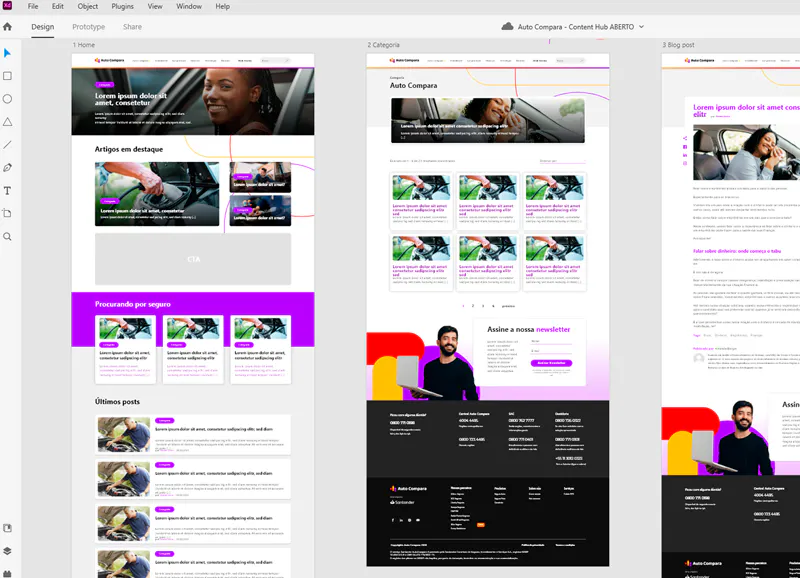This screenshot has width=800, height=578.
Task: Expand the document title dropdown arrow
Action: 641,27
